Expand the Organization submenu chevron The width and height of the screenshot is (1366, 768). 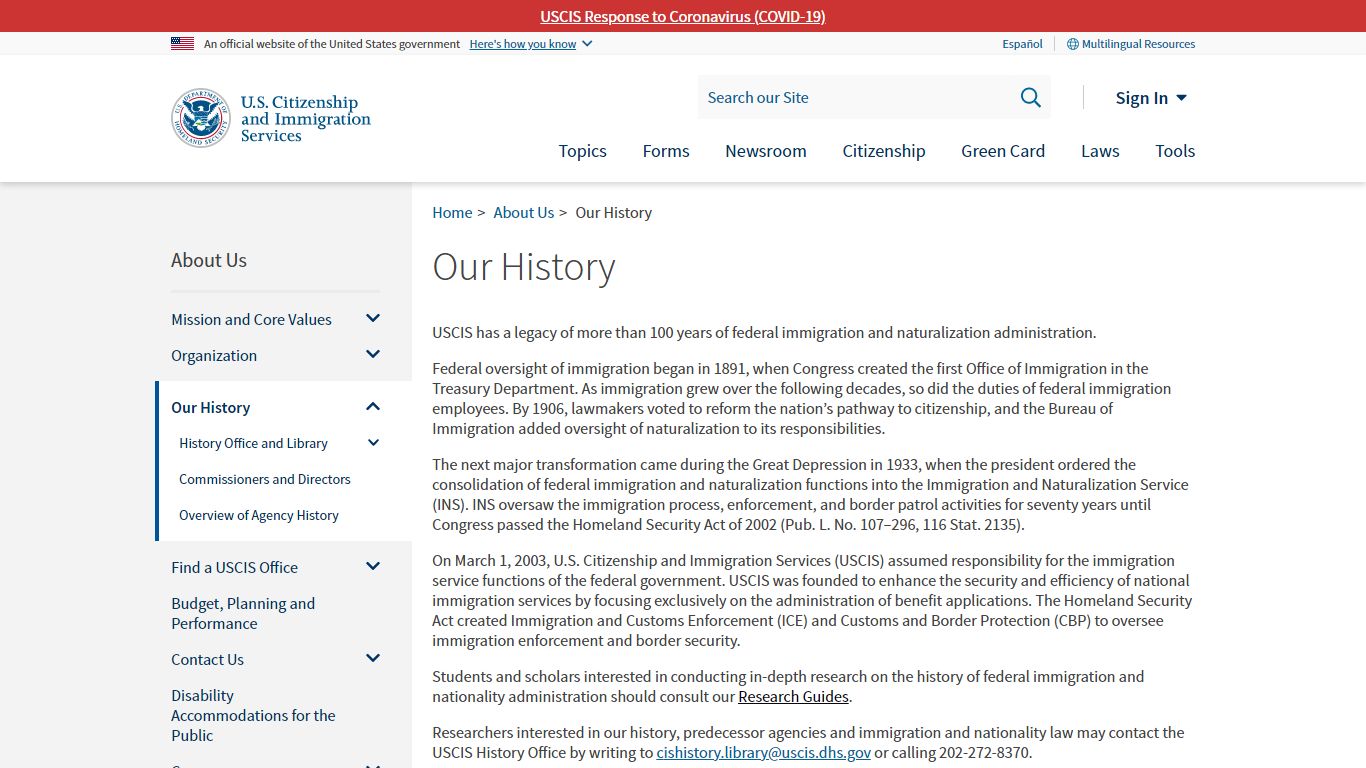pyautogui.click(x=373, y=355)
